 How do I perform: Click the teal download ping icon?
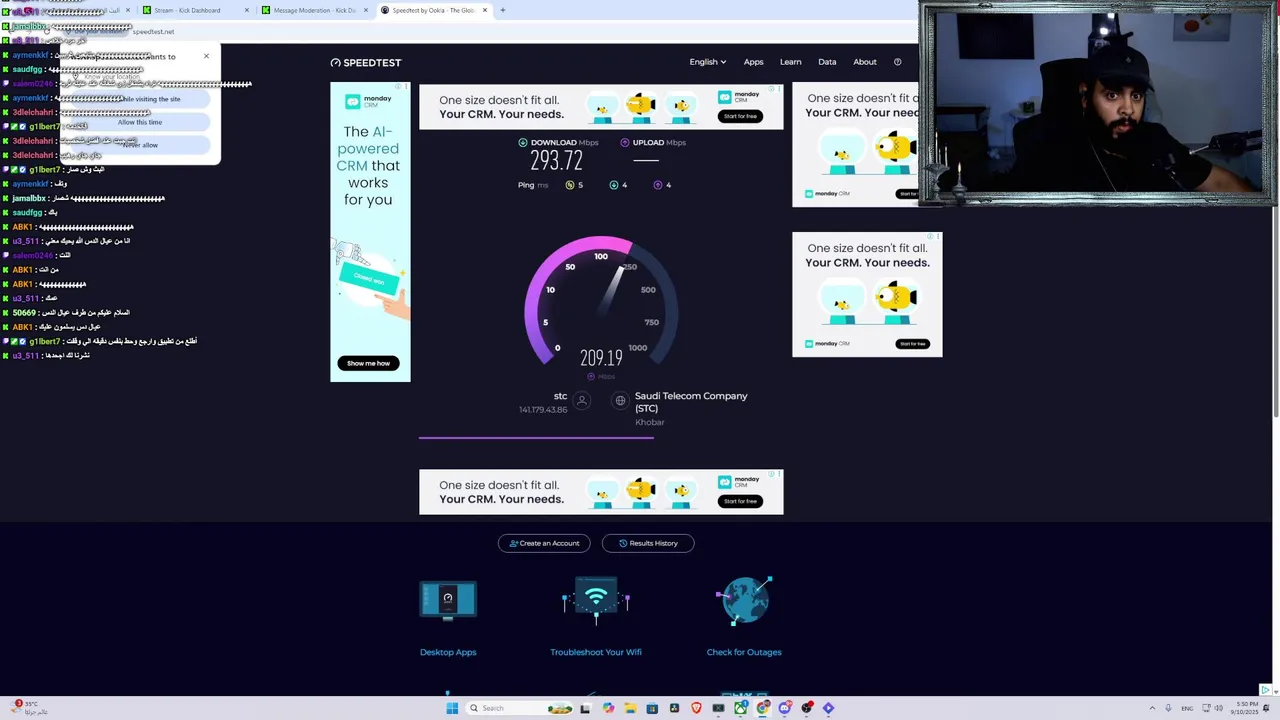614,185
